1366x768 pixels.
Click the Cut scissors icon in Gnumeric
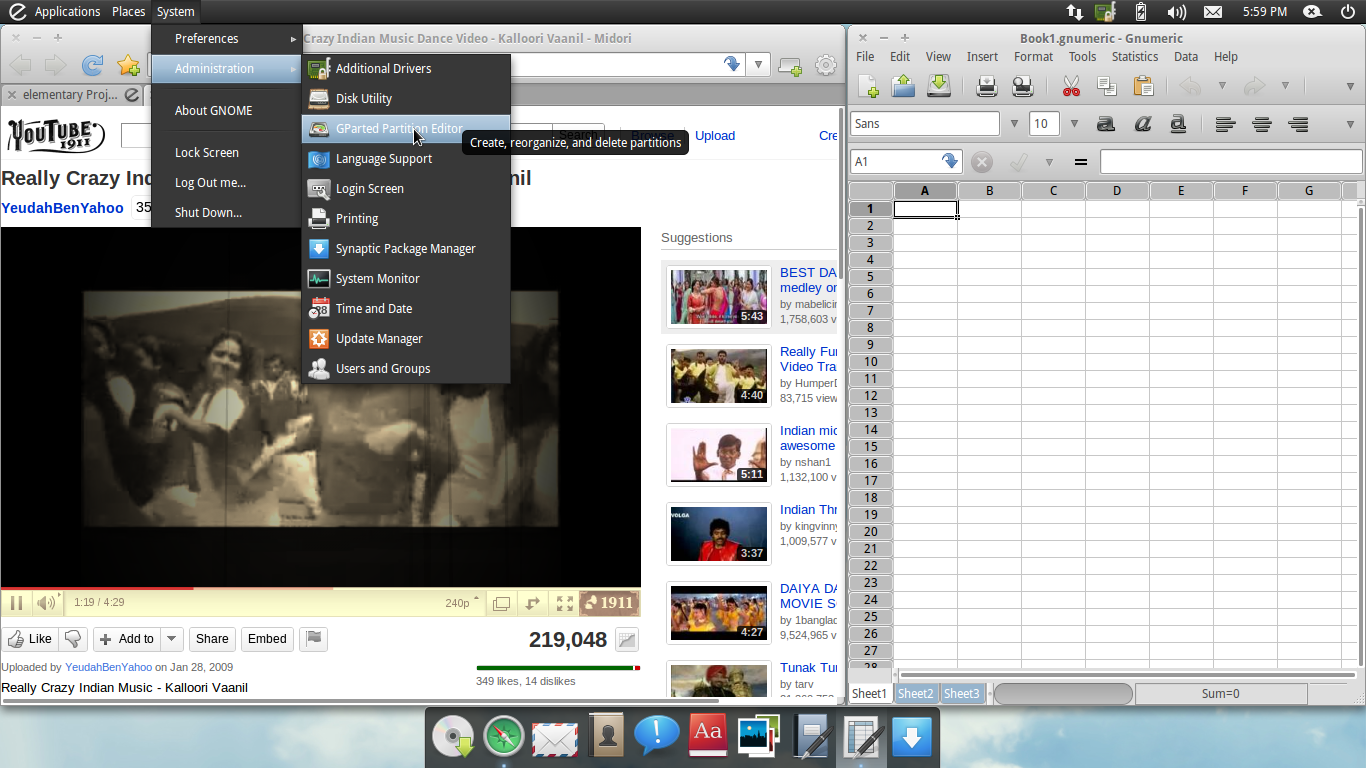1071,86
